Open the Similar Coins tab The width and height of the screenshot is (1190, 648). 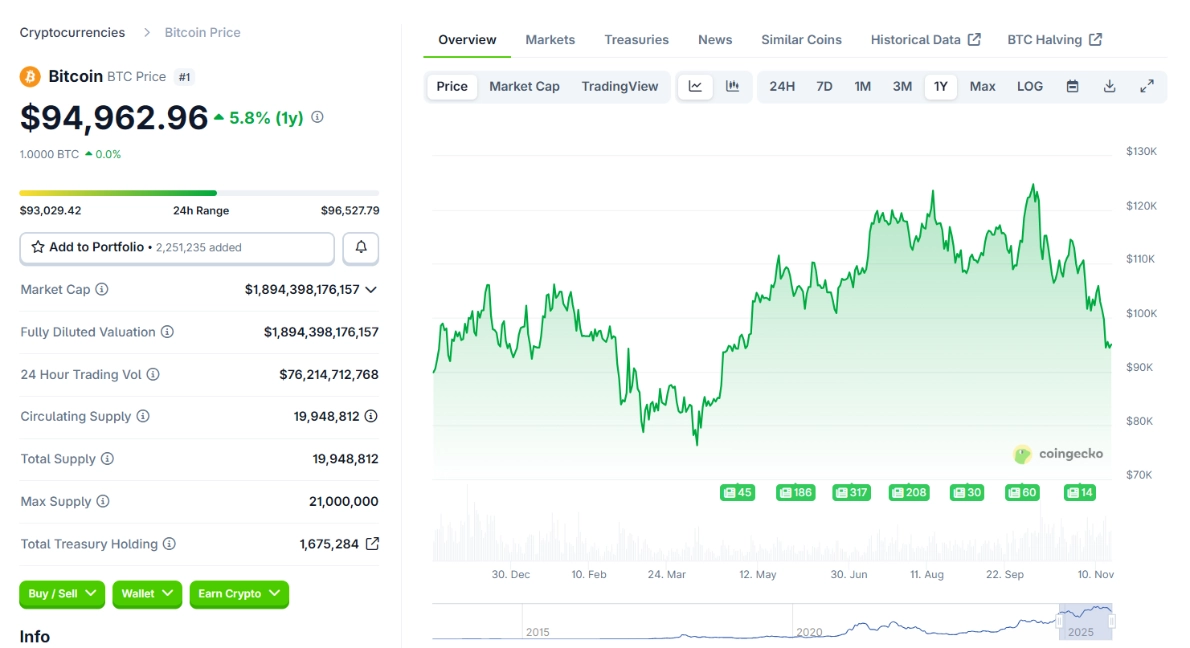pos(801,40)
